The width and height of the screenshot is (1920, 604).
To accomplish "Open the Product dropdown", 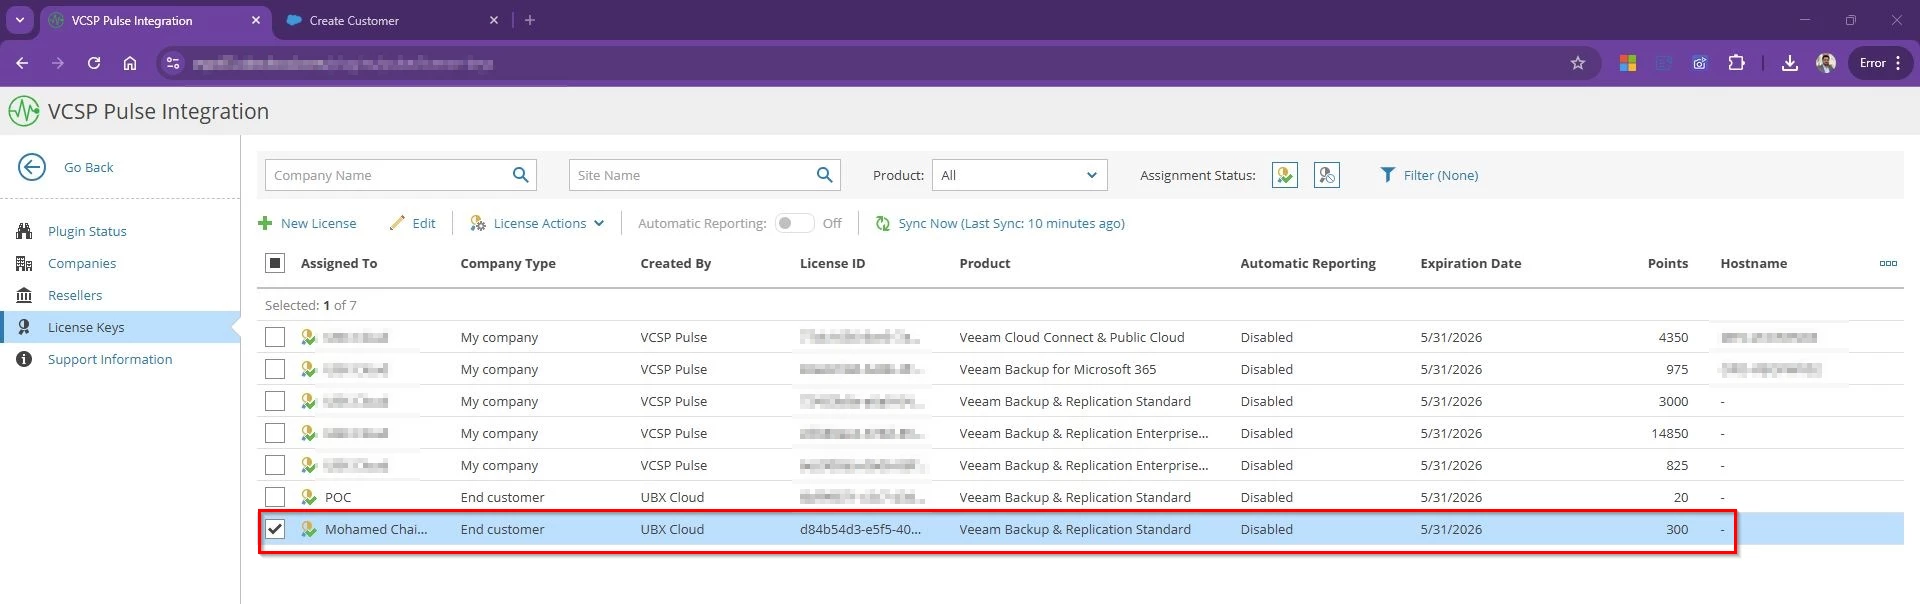I will (1018, 175).
